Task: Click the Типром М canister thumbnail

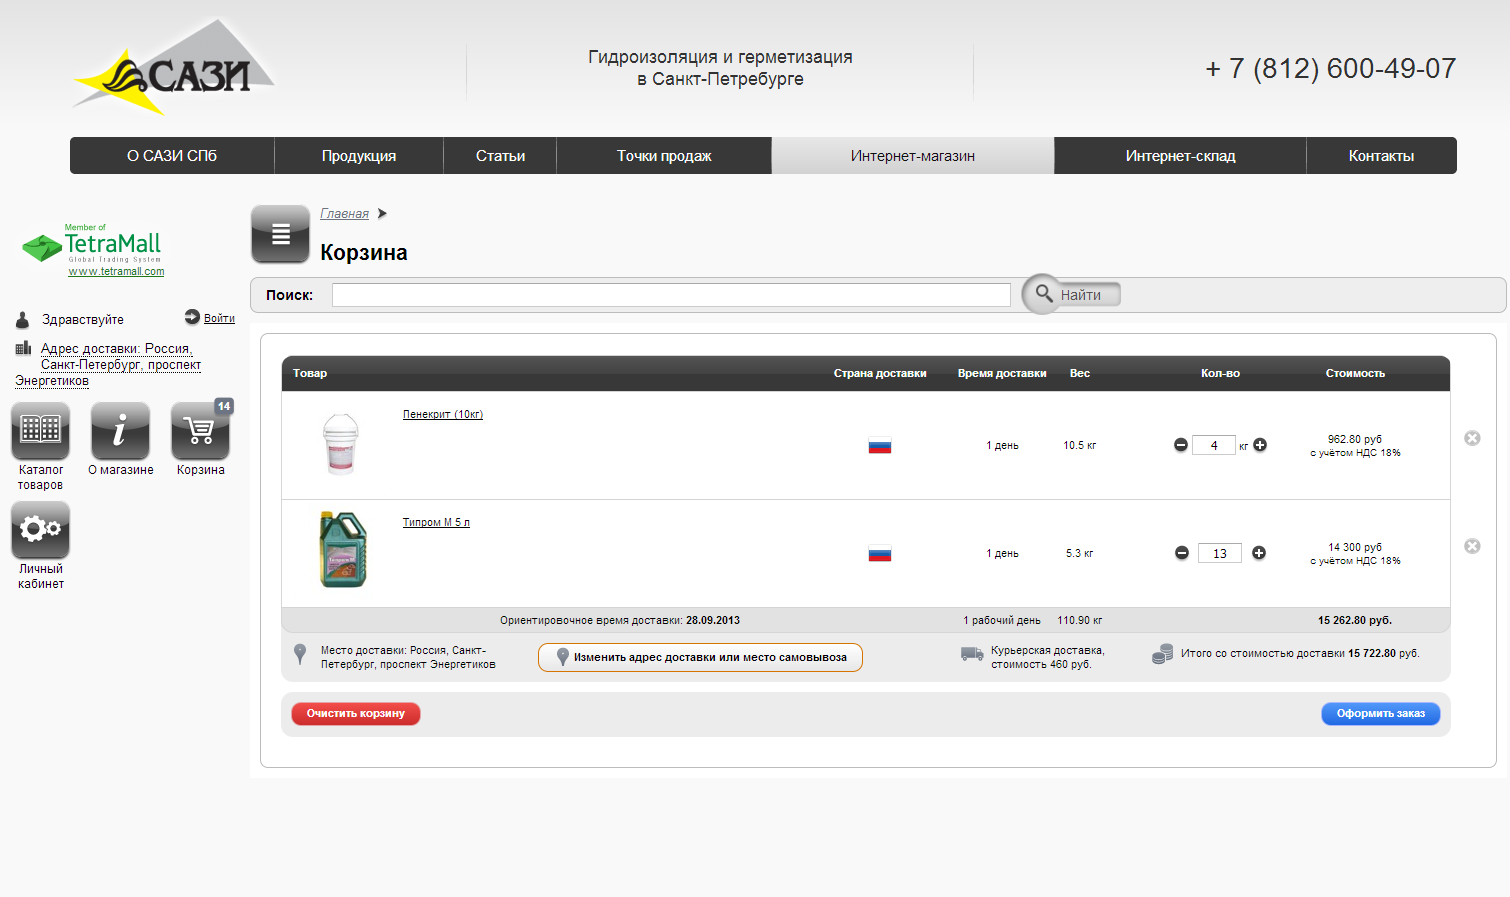Action: (x=343, y=549)
